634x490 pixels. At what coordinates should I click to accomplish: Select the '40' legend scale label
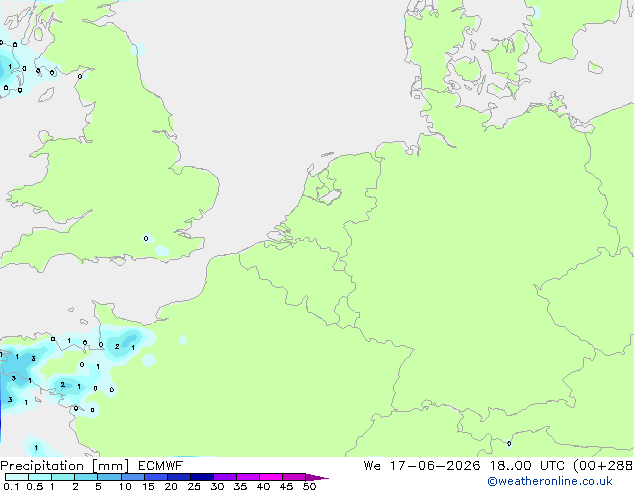coord(264,486)
